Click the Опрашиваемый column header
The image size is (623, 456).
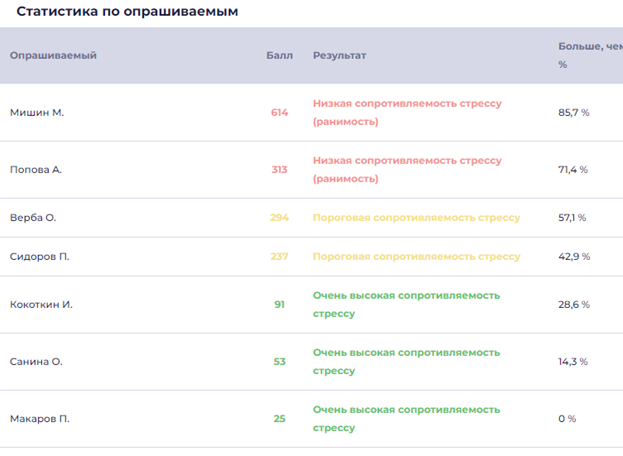(53, 56)
